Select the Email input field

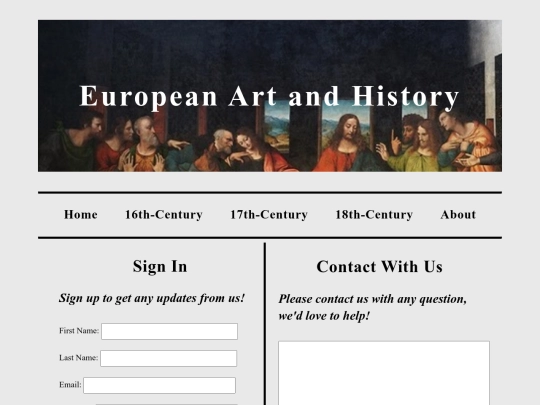click(159, 385)
